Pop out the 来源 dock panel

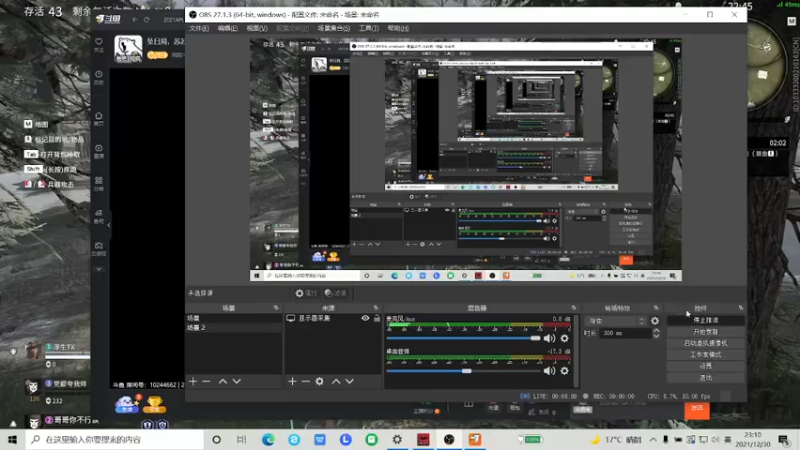[376, 308]
